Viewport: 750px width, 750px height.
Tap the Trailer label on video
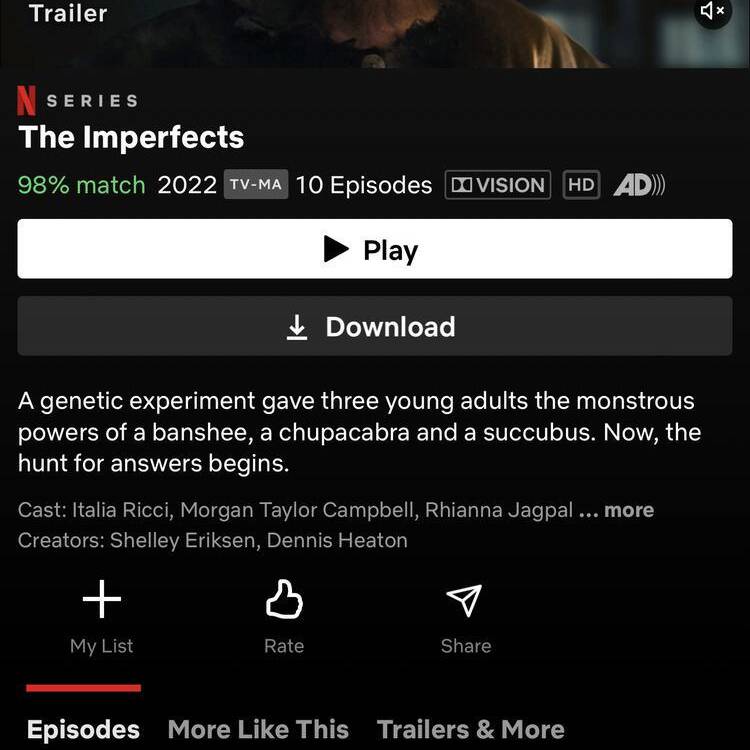[68, 13]
